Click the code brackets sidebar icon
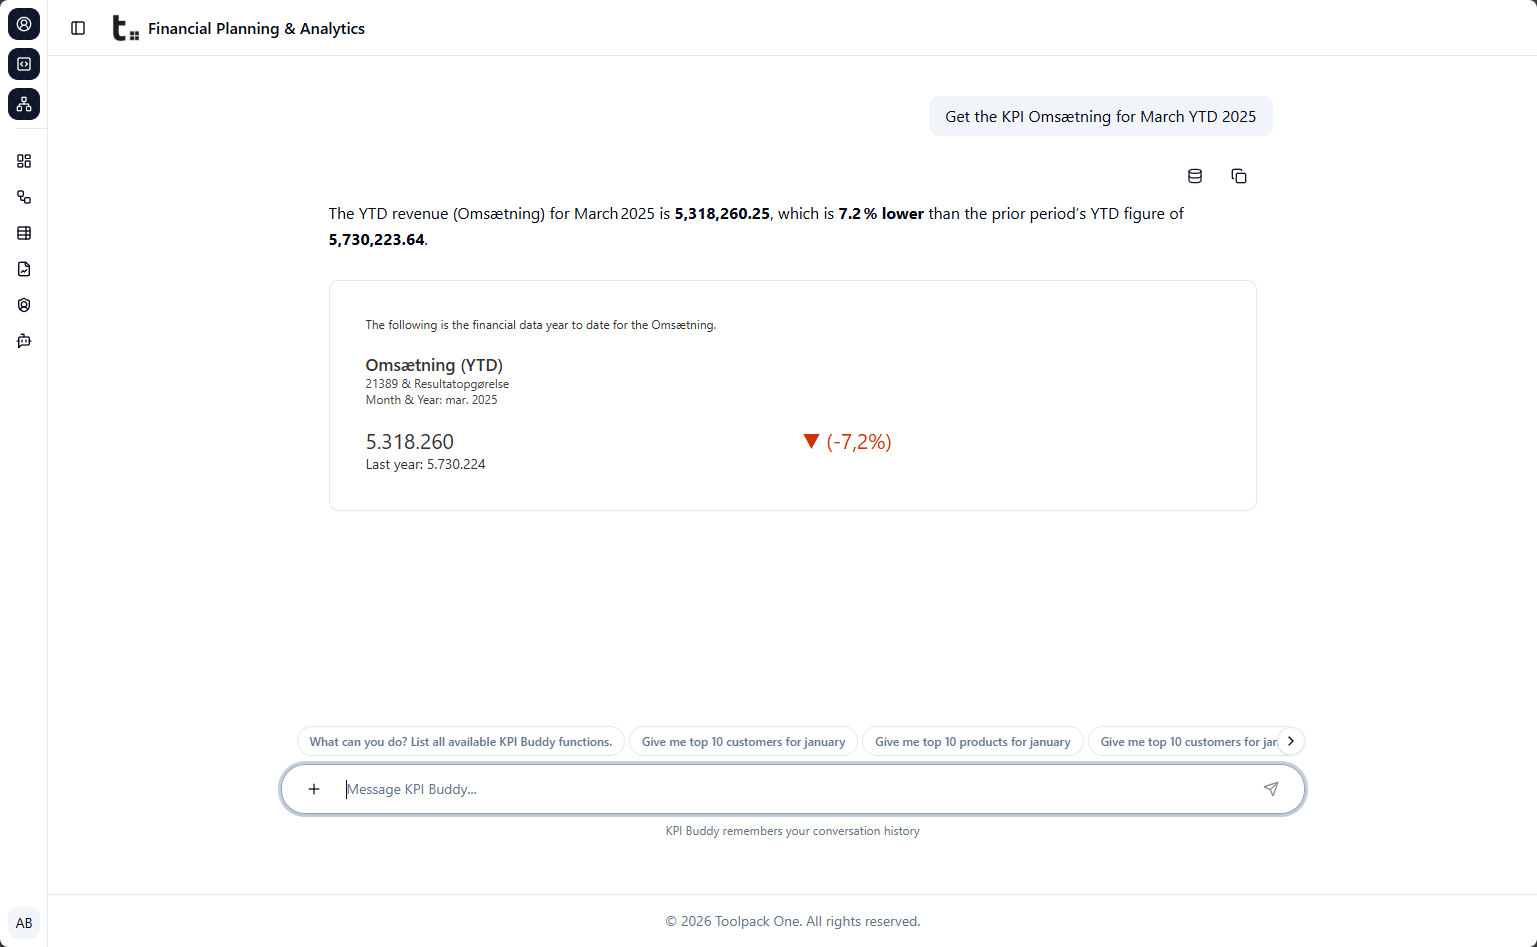 [x=24, y=64]
